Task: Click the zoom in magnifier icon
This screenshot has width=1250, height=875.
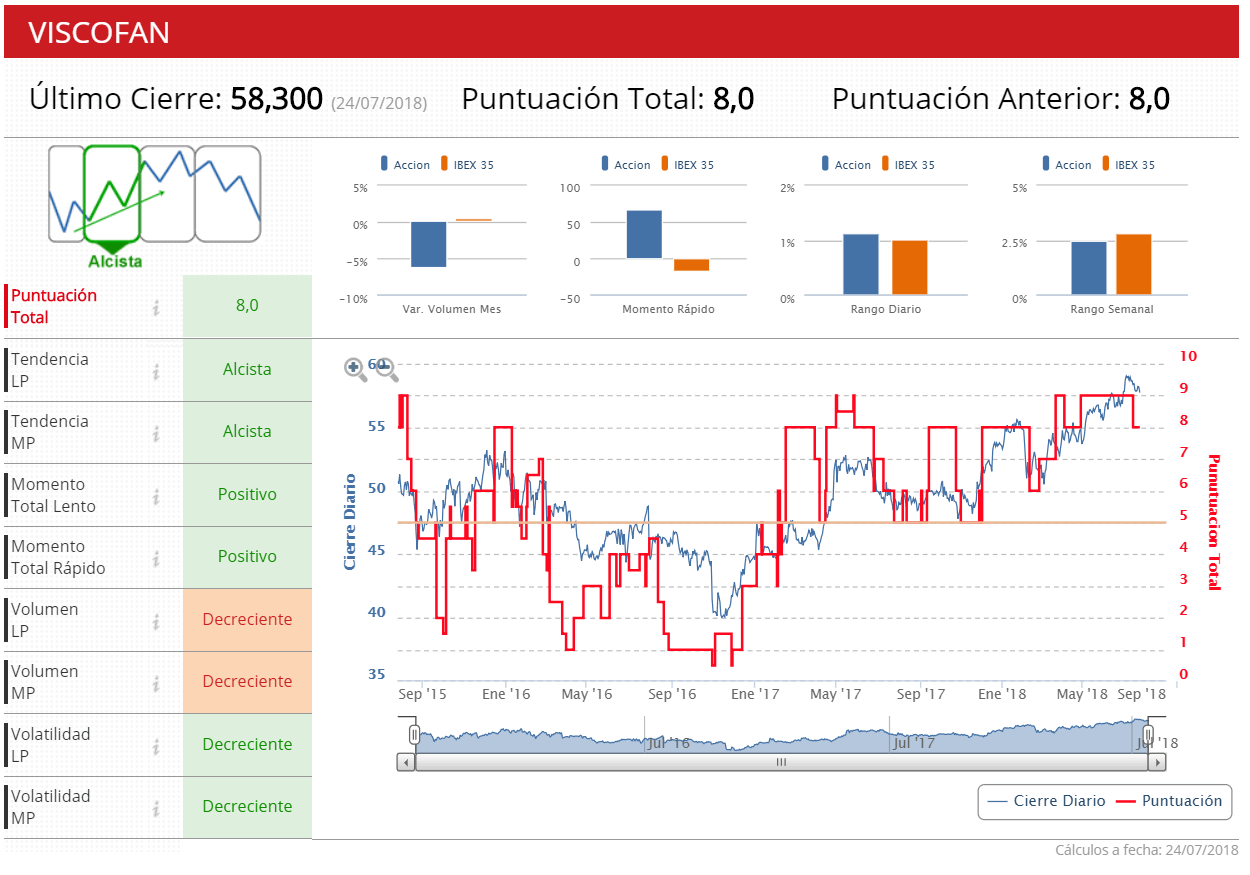Action: 356,369
